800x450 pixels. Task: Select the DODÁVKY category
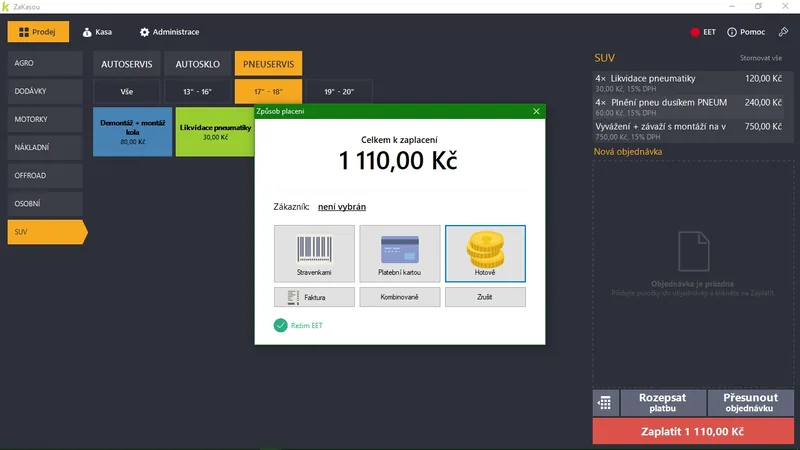pyautogui.click(x=45, y=91)
